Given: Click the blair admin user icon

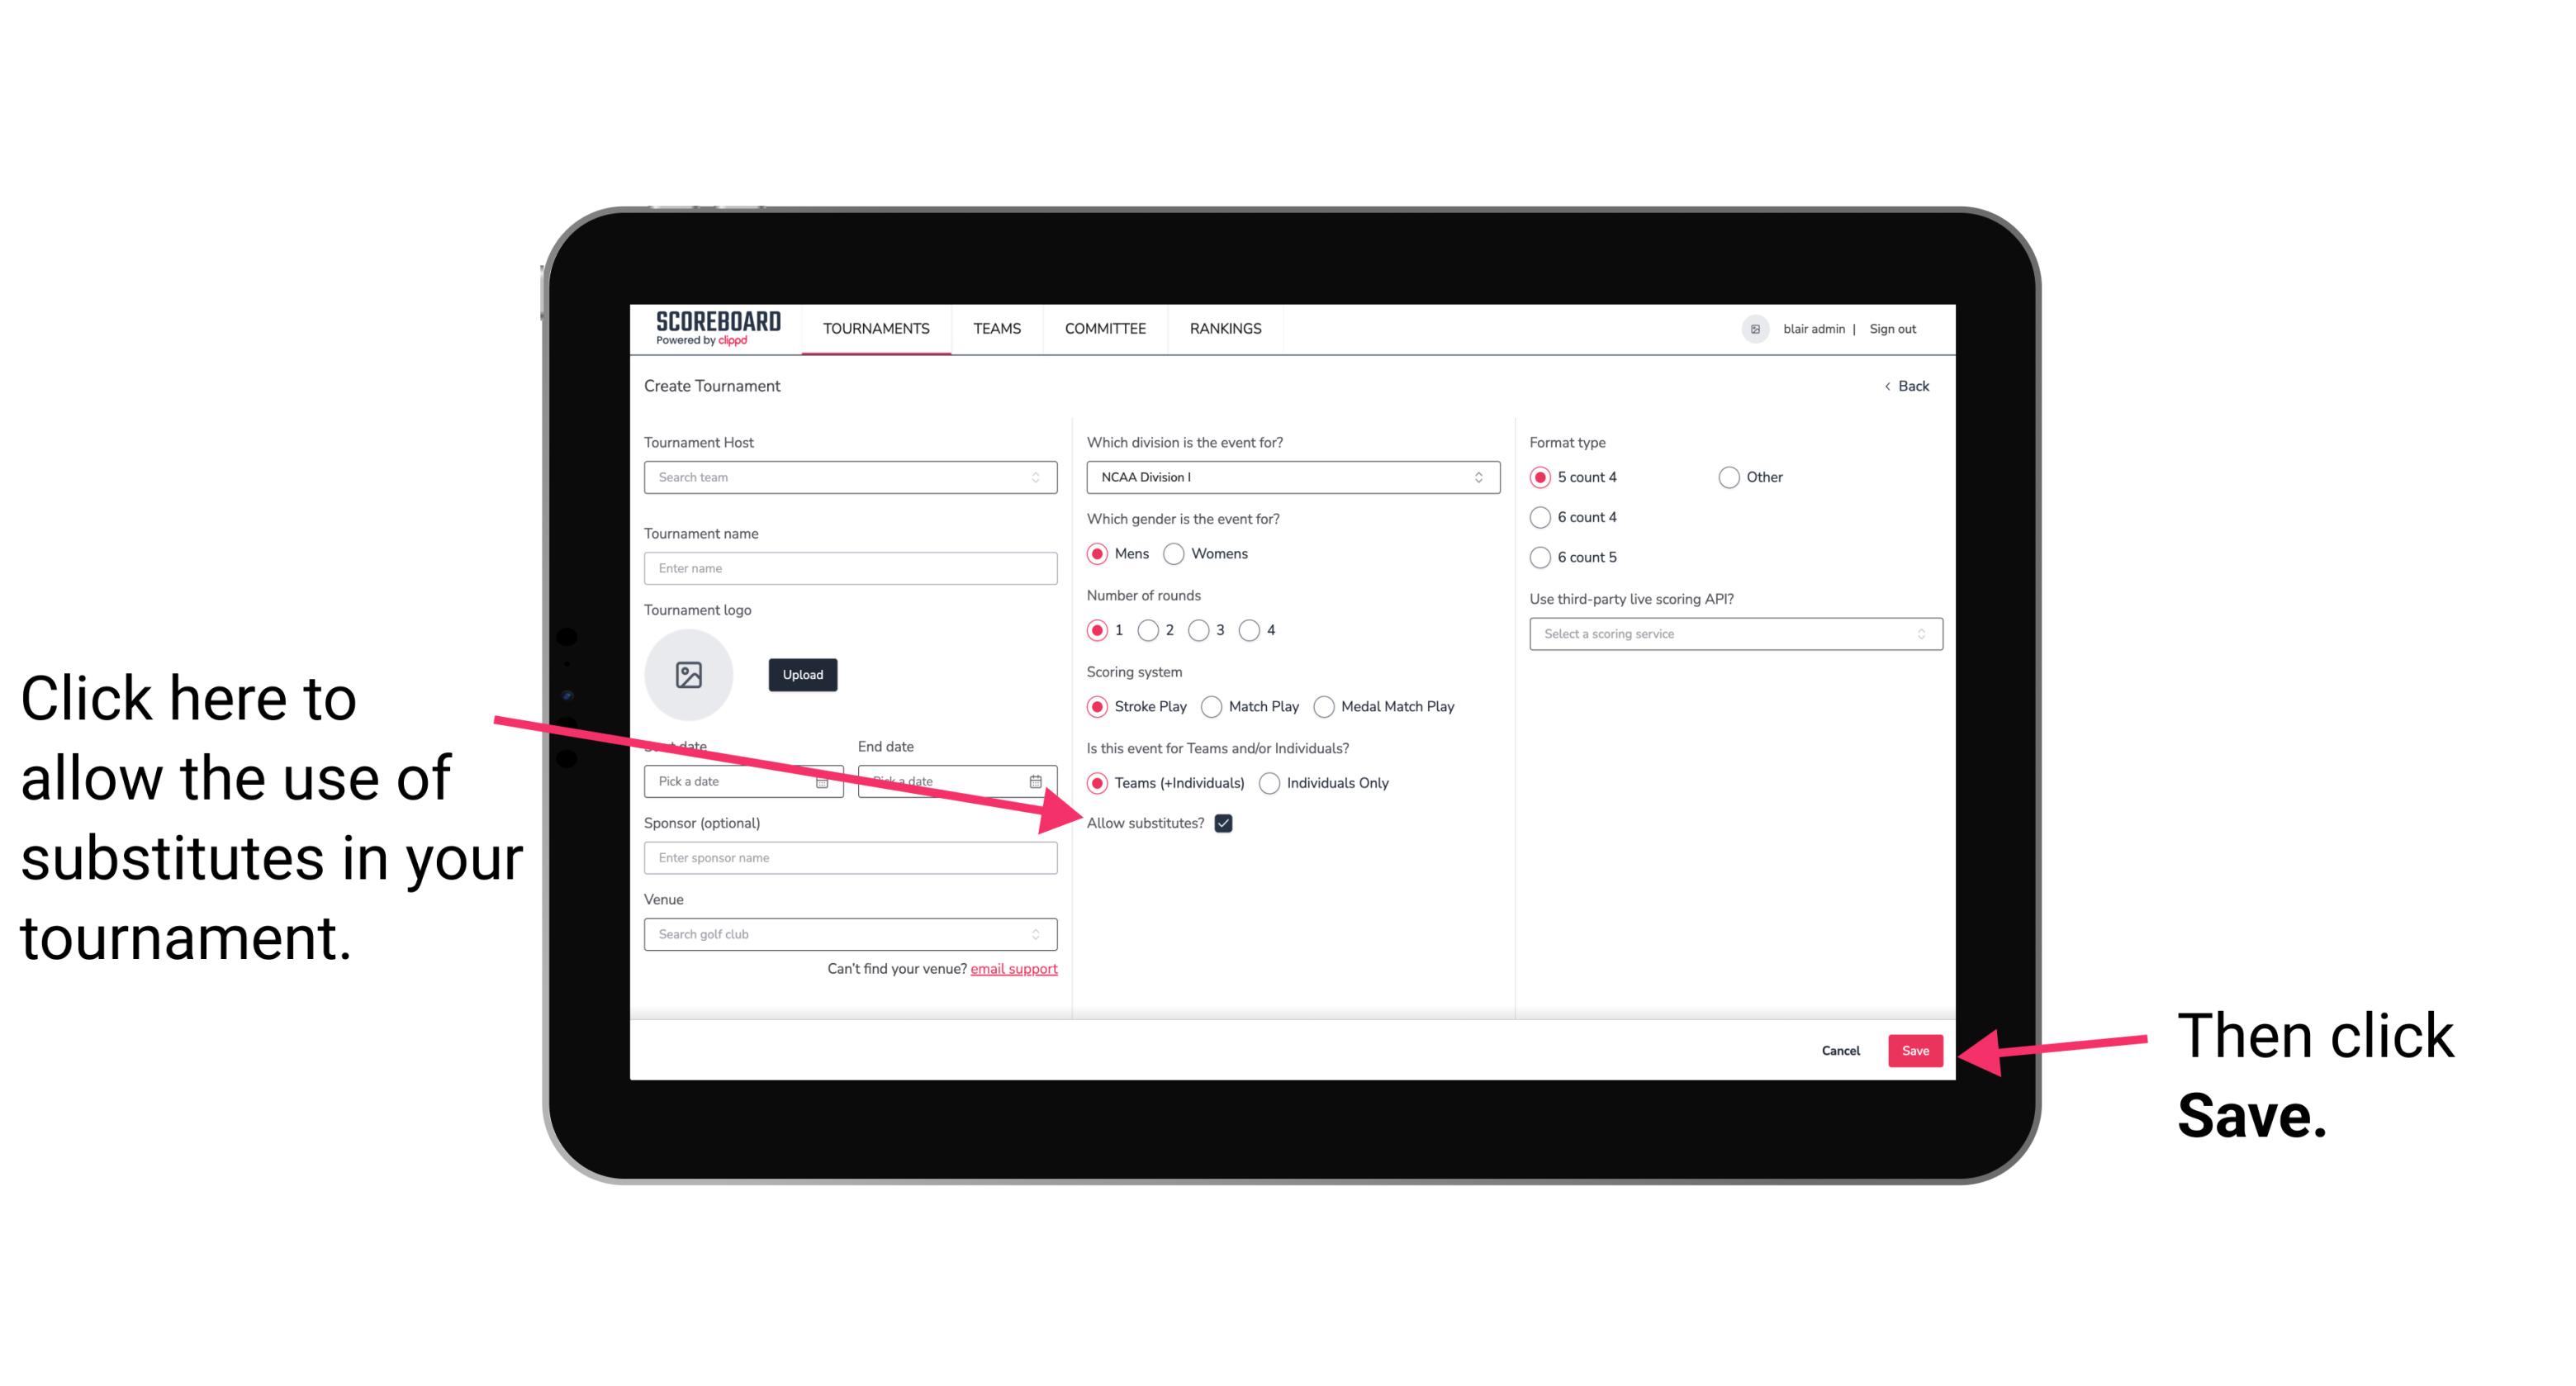Looking at the screenshot, I should (x=1755, y=328).
